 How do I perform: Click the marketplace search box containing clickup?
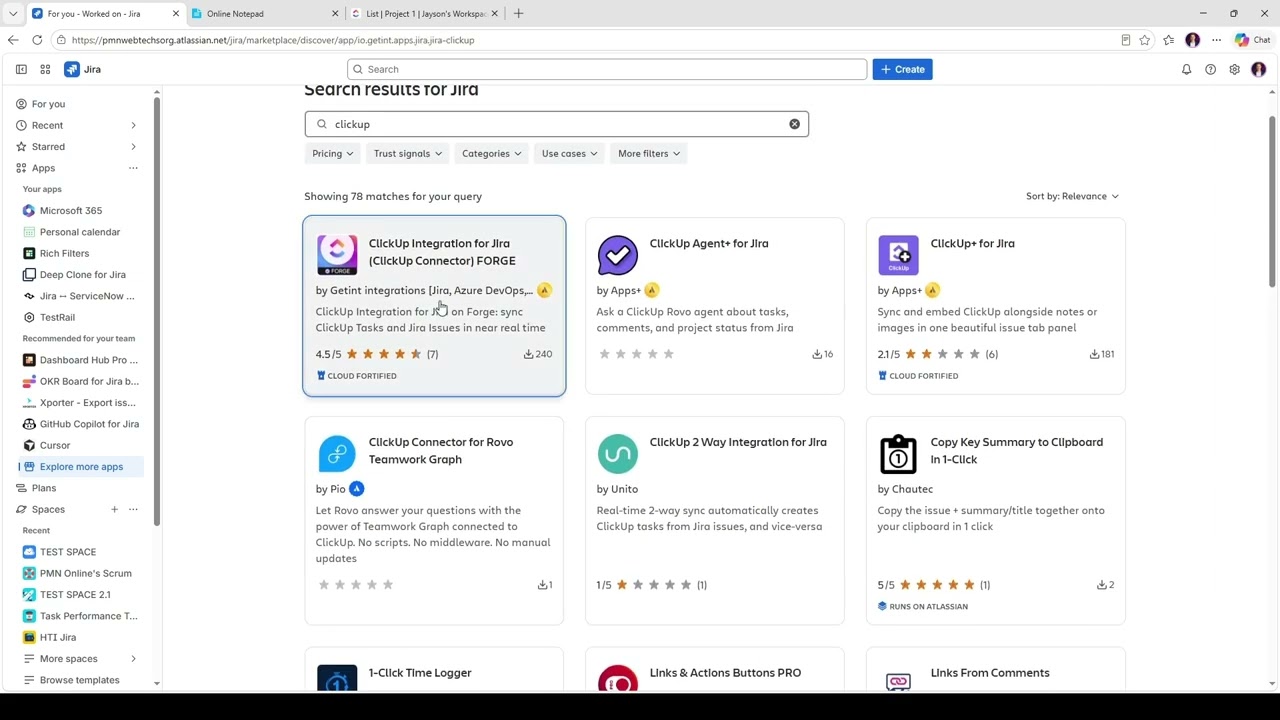coord(556,124)
